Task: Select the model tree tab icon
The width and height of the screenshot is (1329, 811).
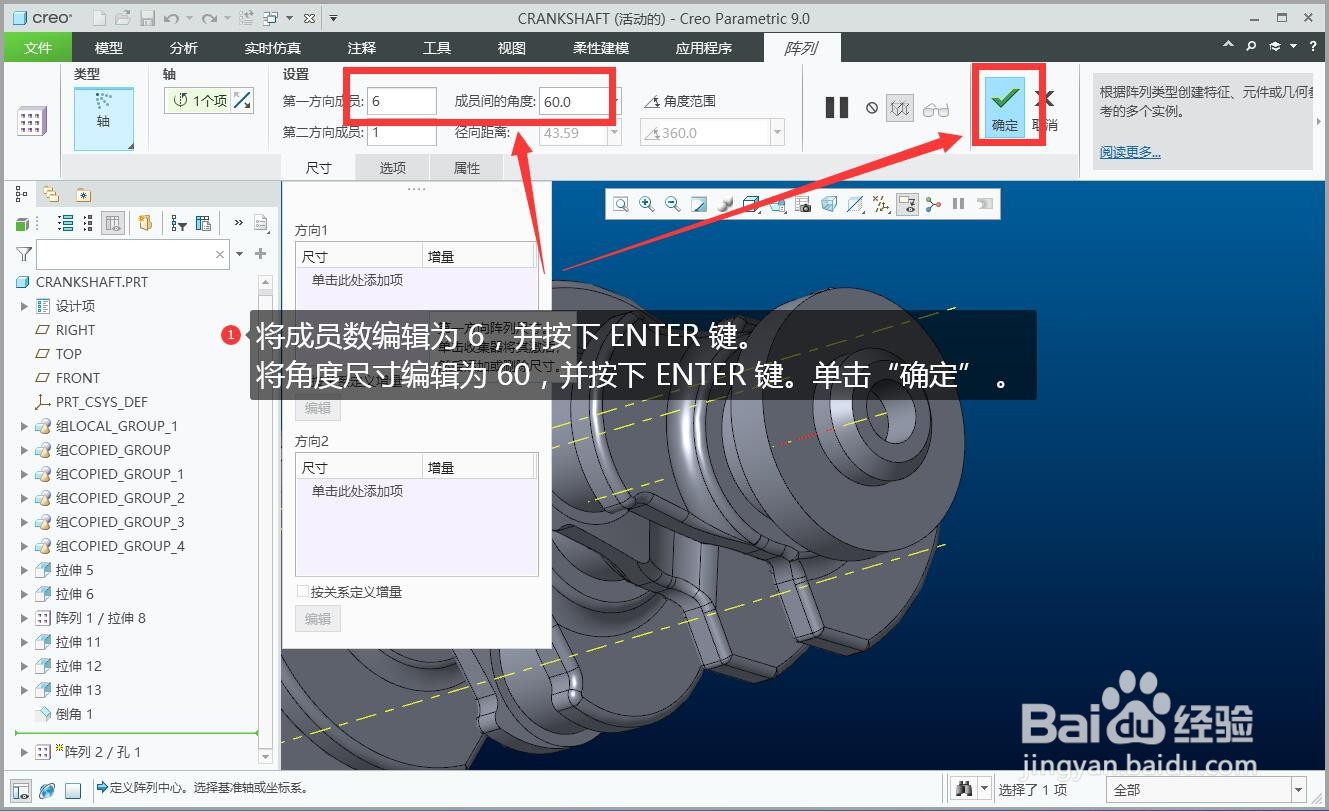Action: click(23, 194)
